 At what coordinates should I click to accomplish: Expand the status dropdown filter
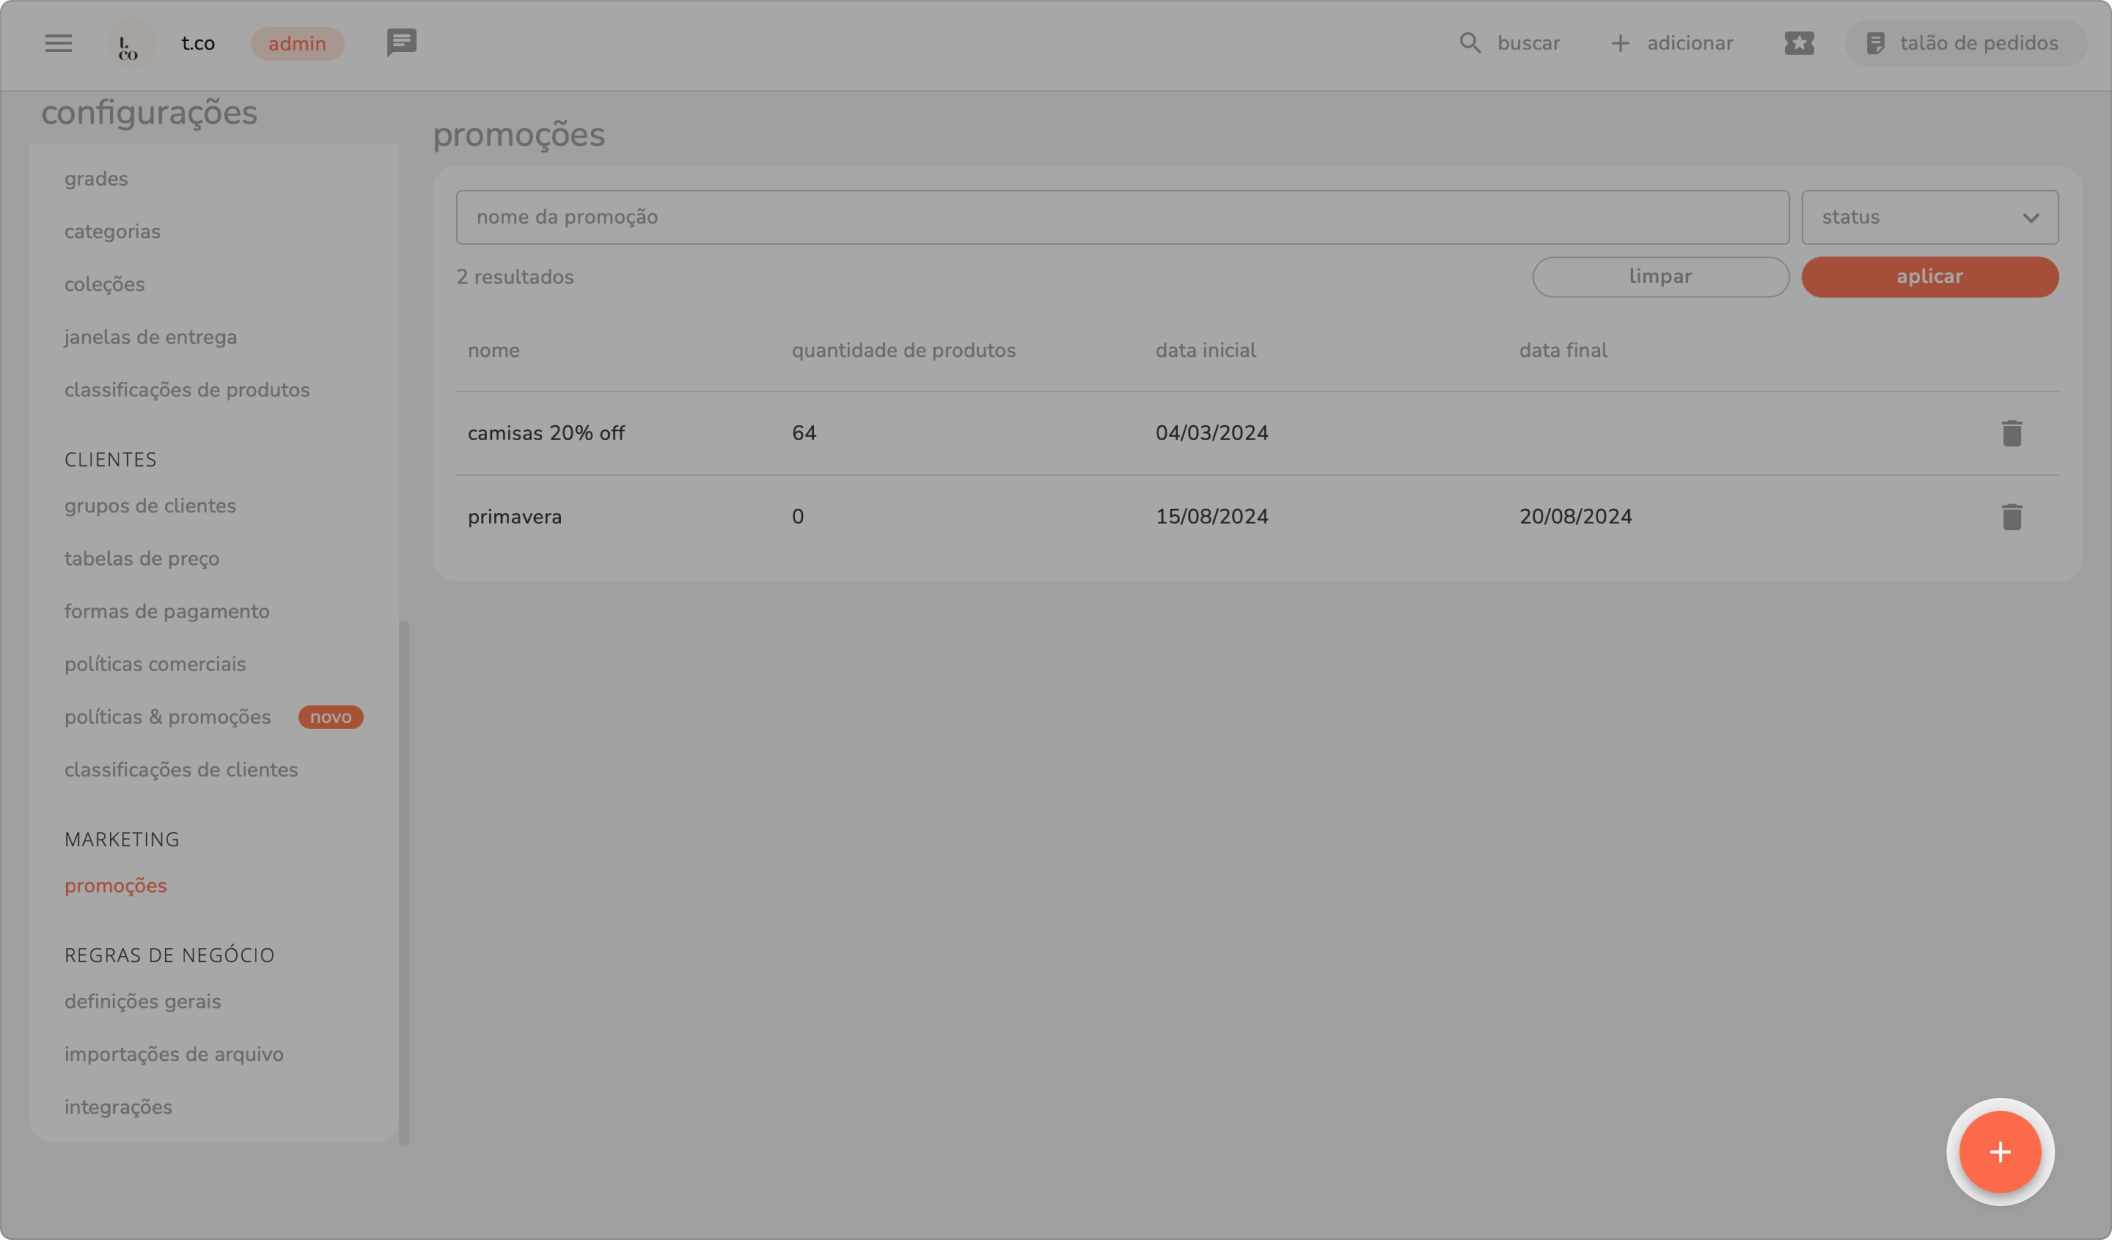[1929, 217]
